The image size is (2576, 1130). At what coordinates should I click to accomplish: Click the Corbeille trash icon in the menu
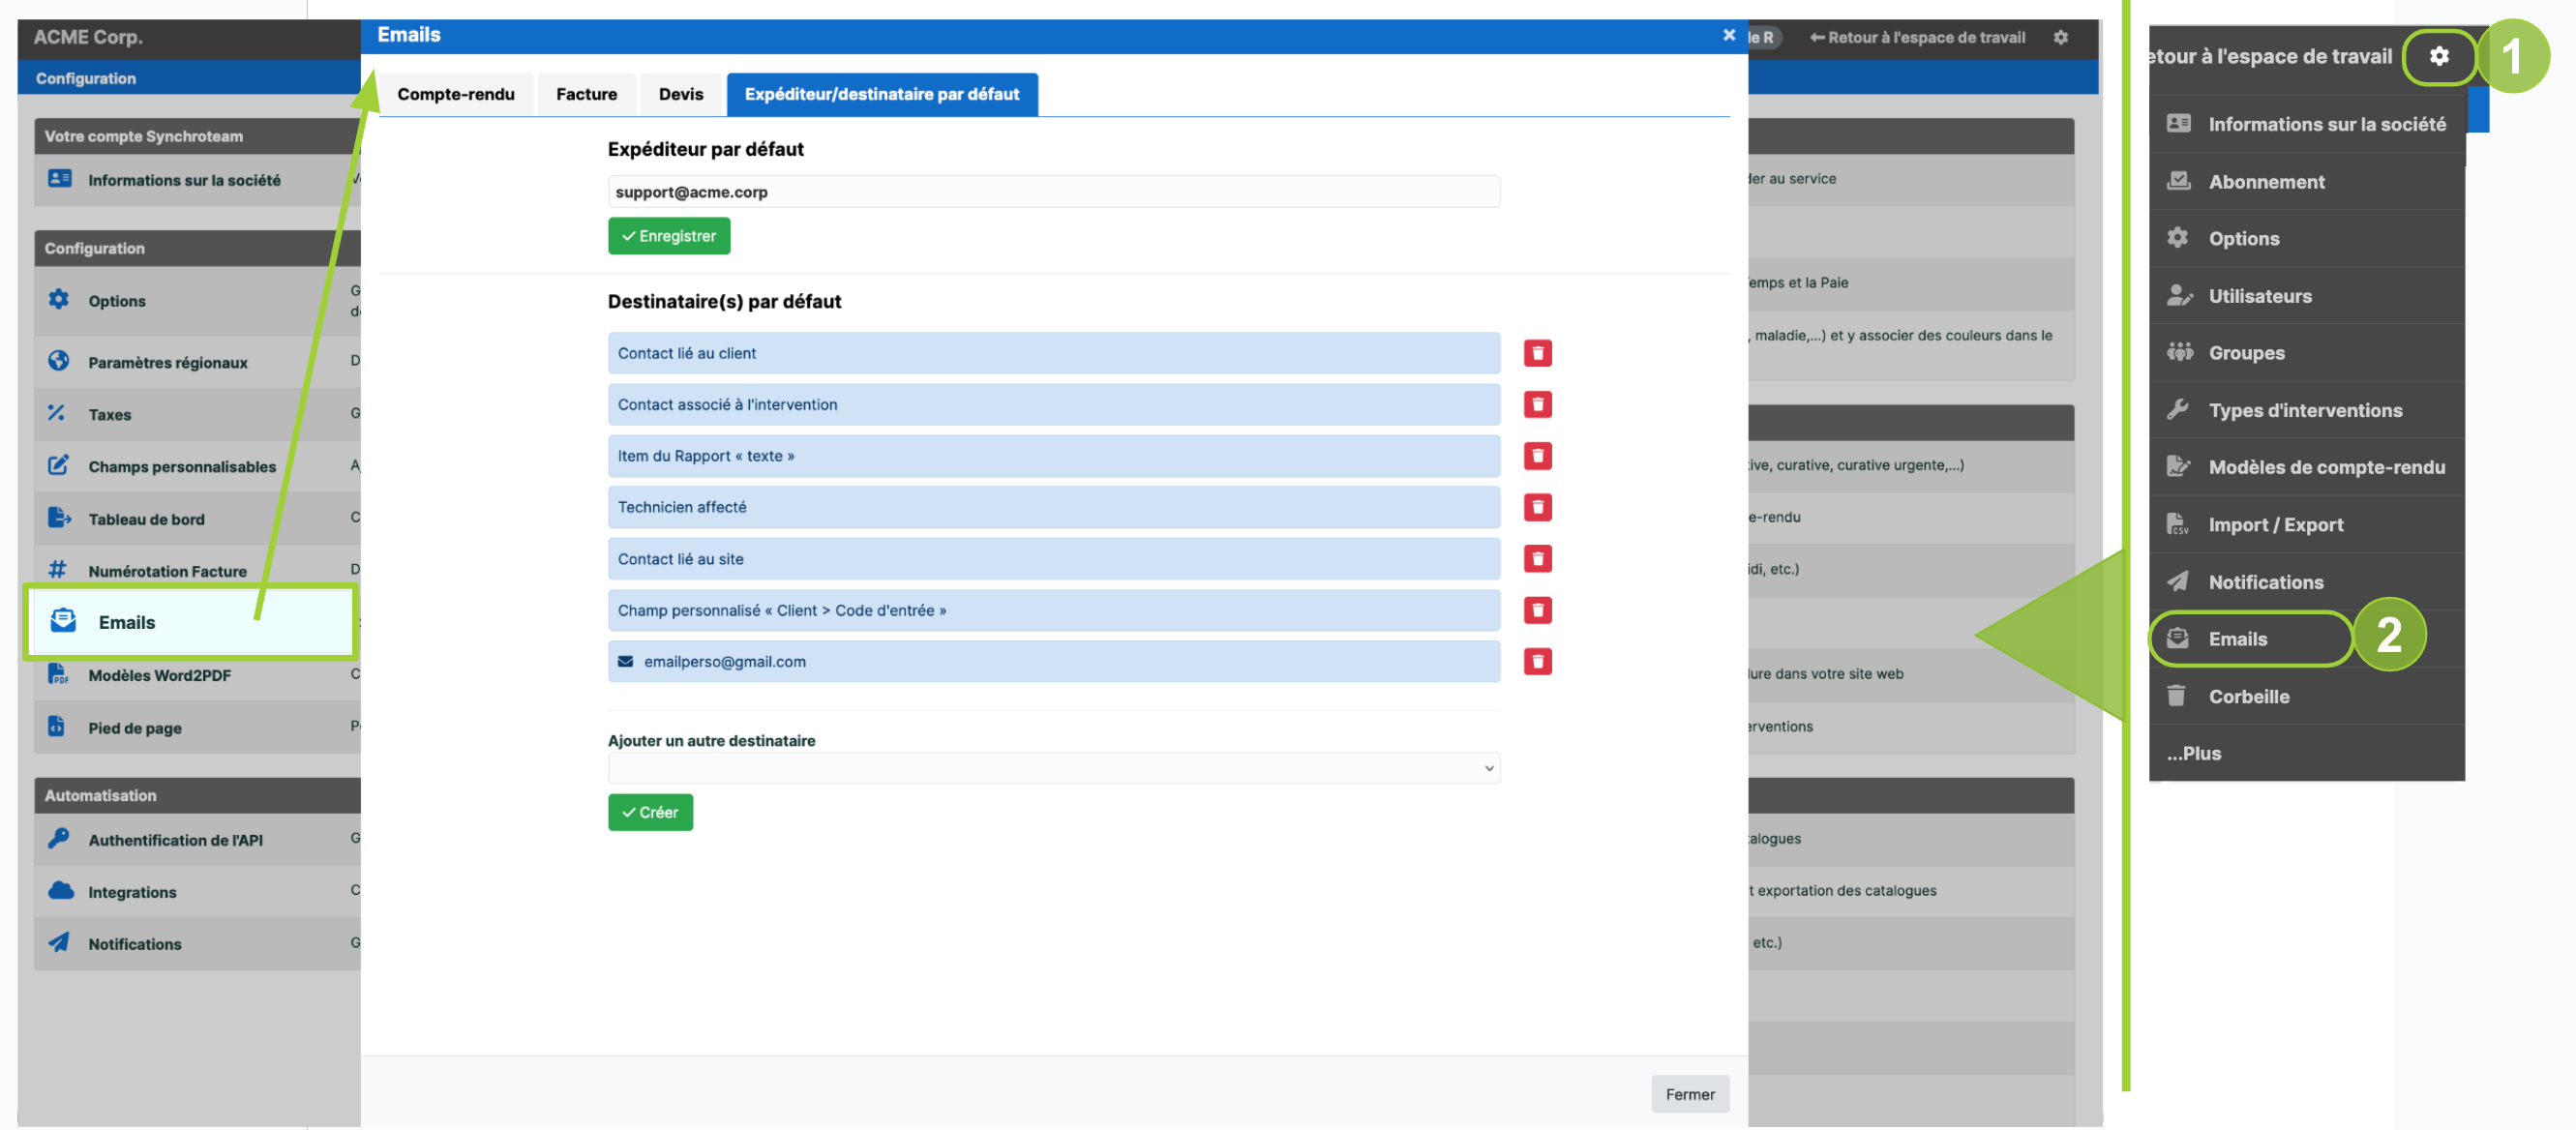coord(2176,695)
